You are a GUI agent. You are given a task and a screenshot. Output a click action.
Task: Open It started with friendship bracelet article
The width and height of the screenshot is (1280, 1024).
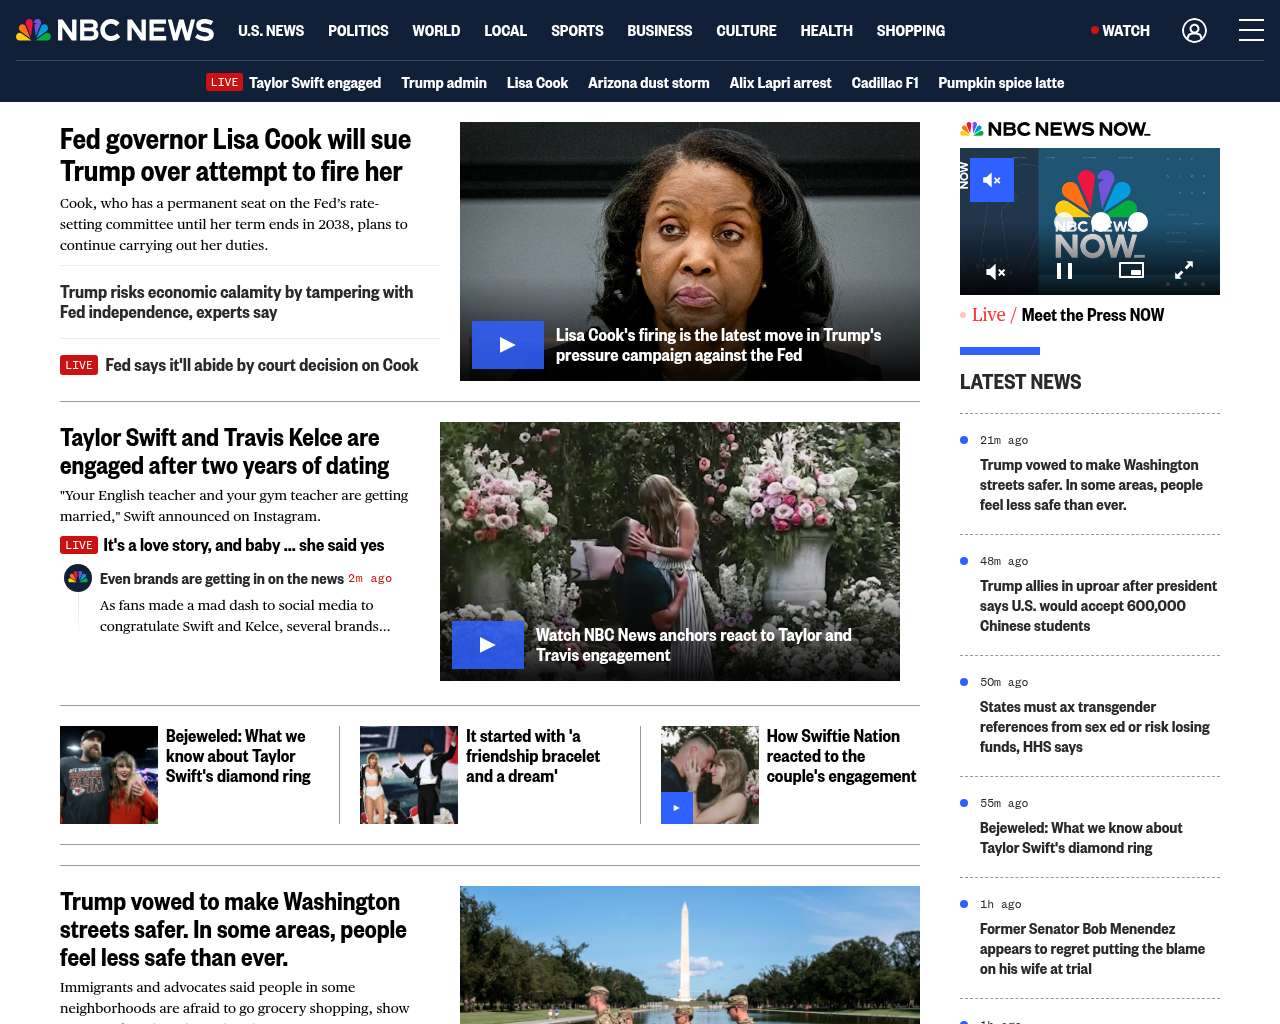point(533,756)
